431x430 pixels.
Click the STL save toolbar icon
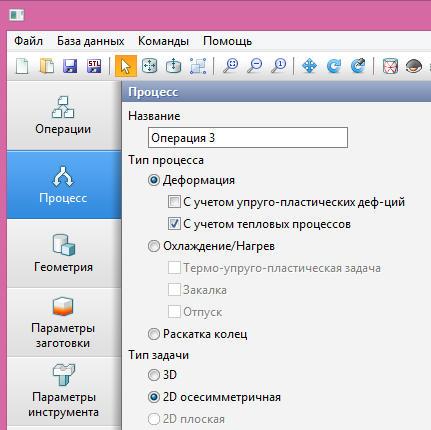(x=94, y=66)
